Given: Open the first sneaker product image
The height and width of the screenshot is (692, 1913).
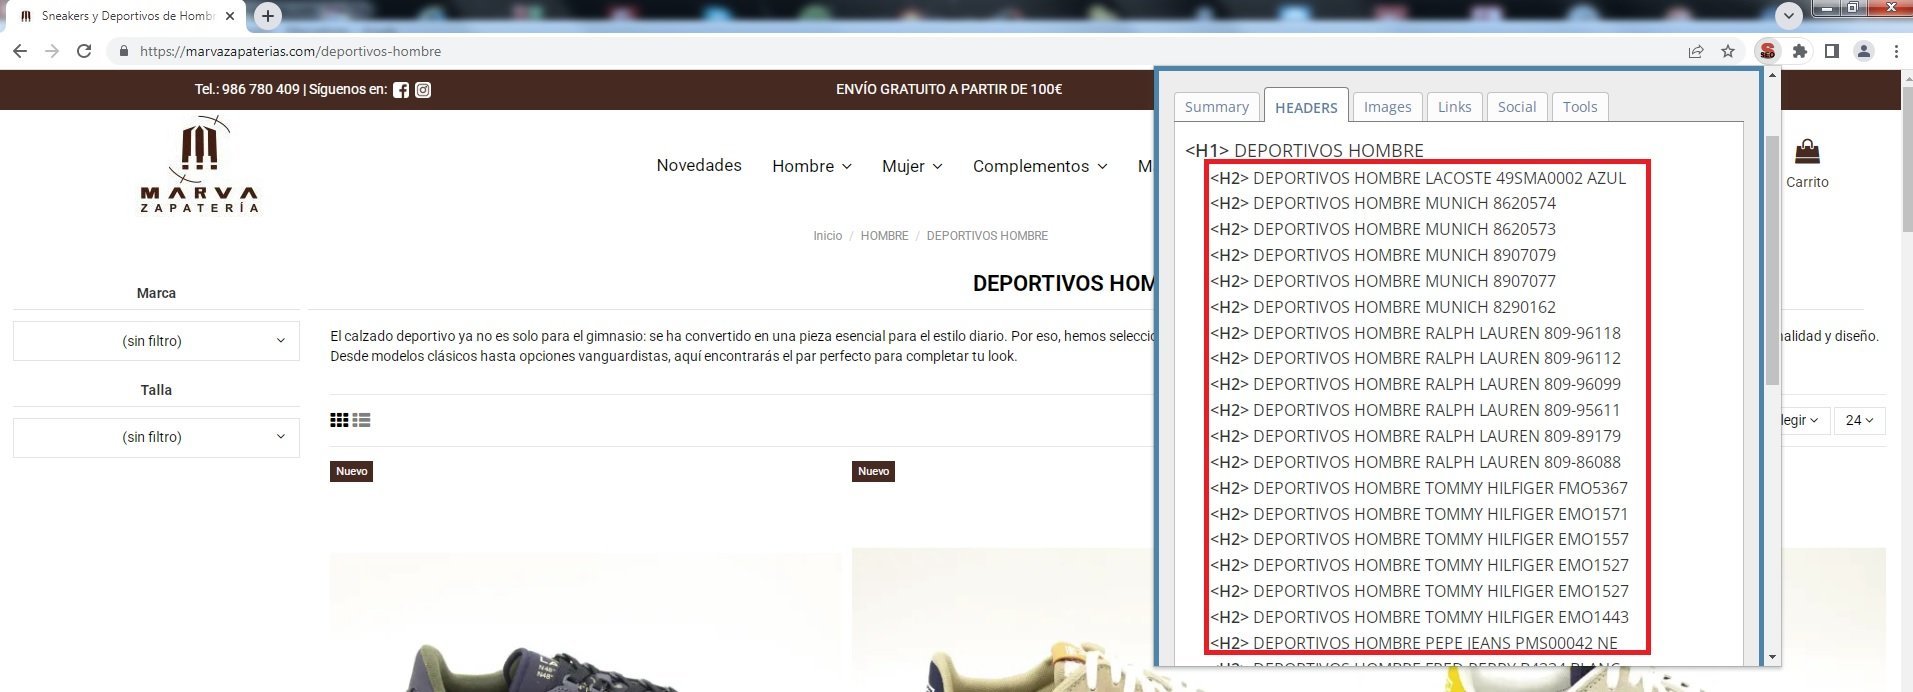Looking at the screenshot, I should (585, 622).
